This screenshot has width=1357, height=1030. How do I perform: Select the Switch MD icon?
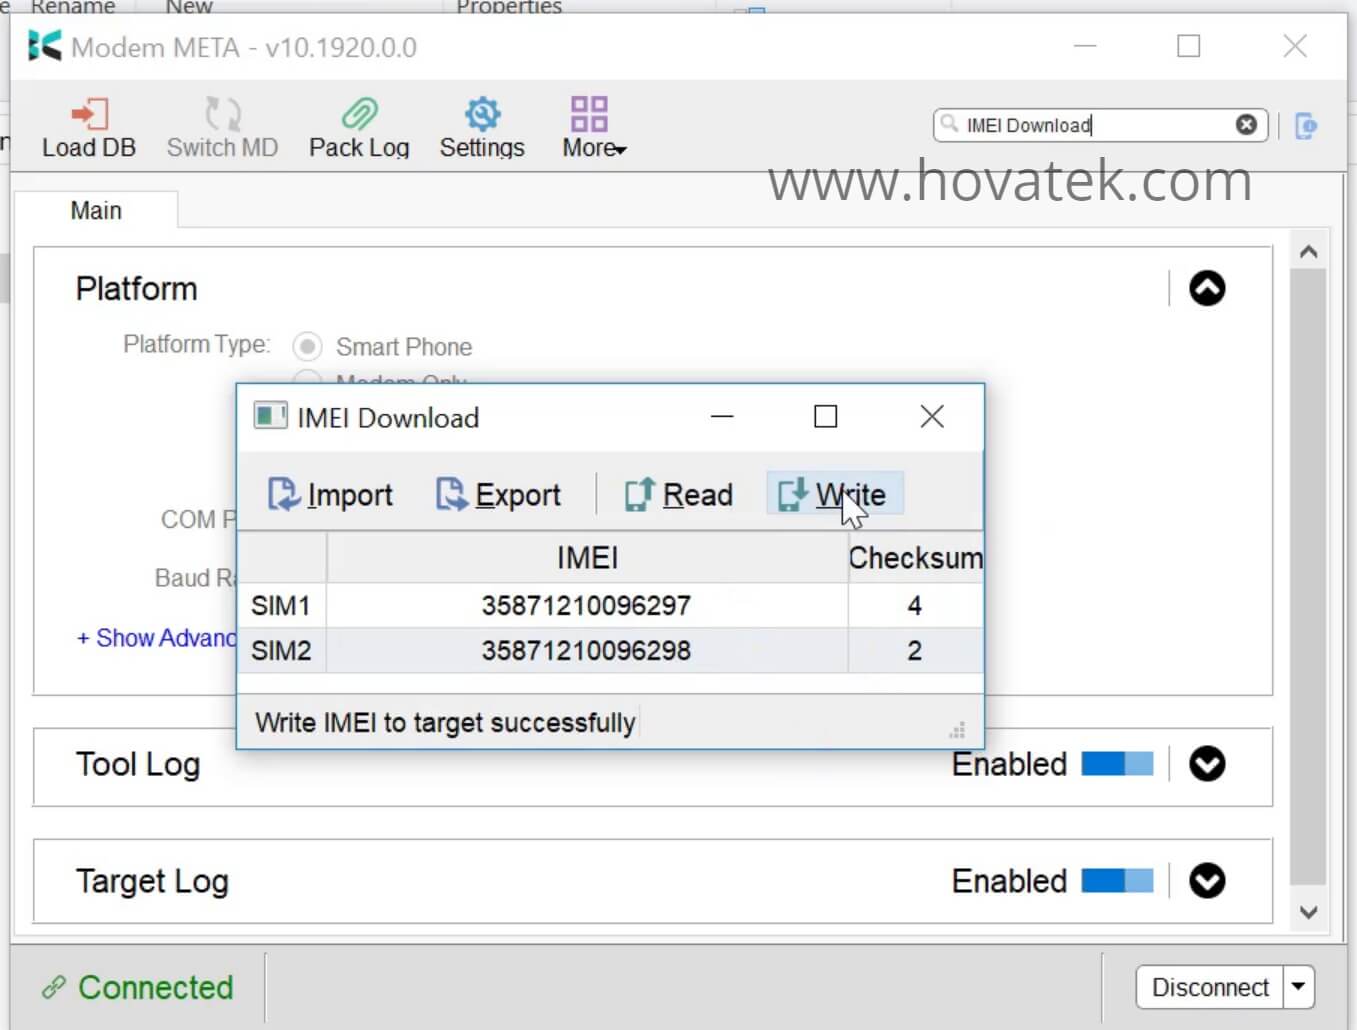(x=221, y=126)
